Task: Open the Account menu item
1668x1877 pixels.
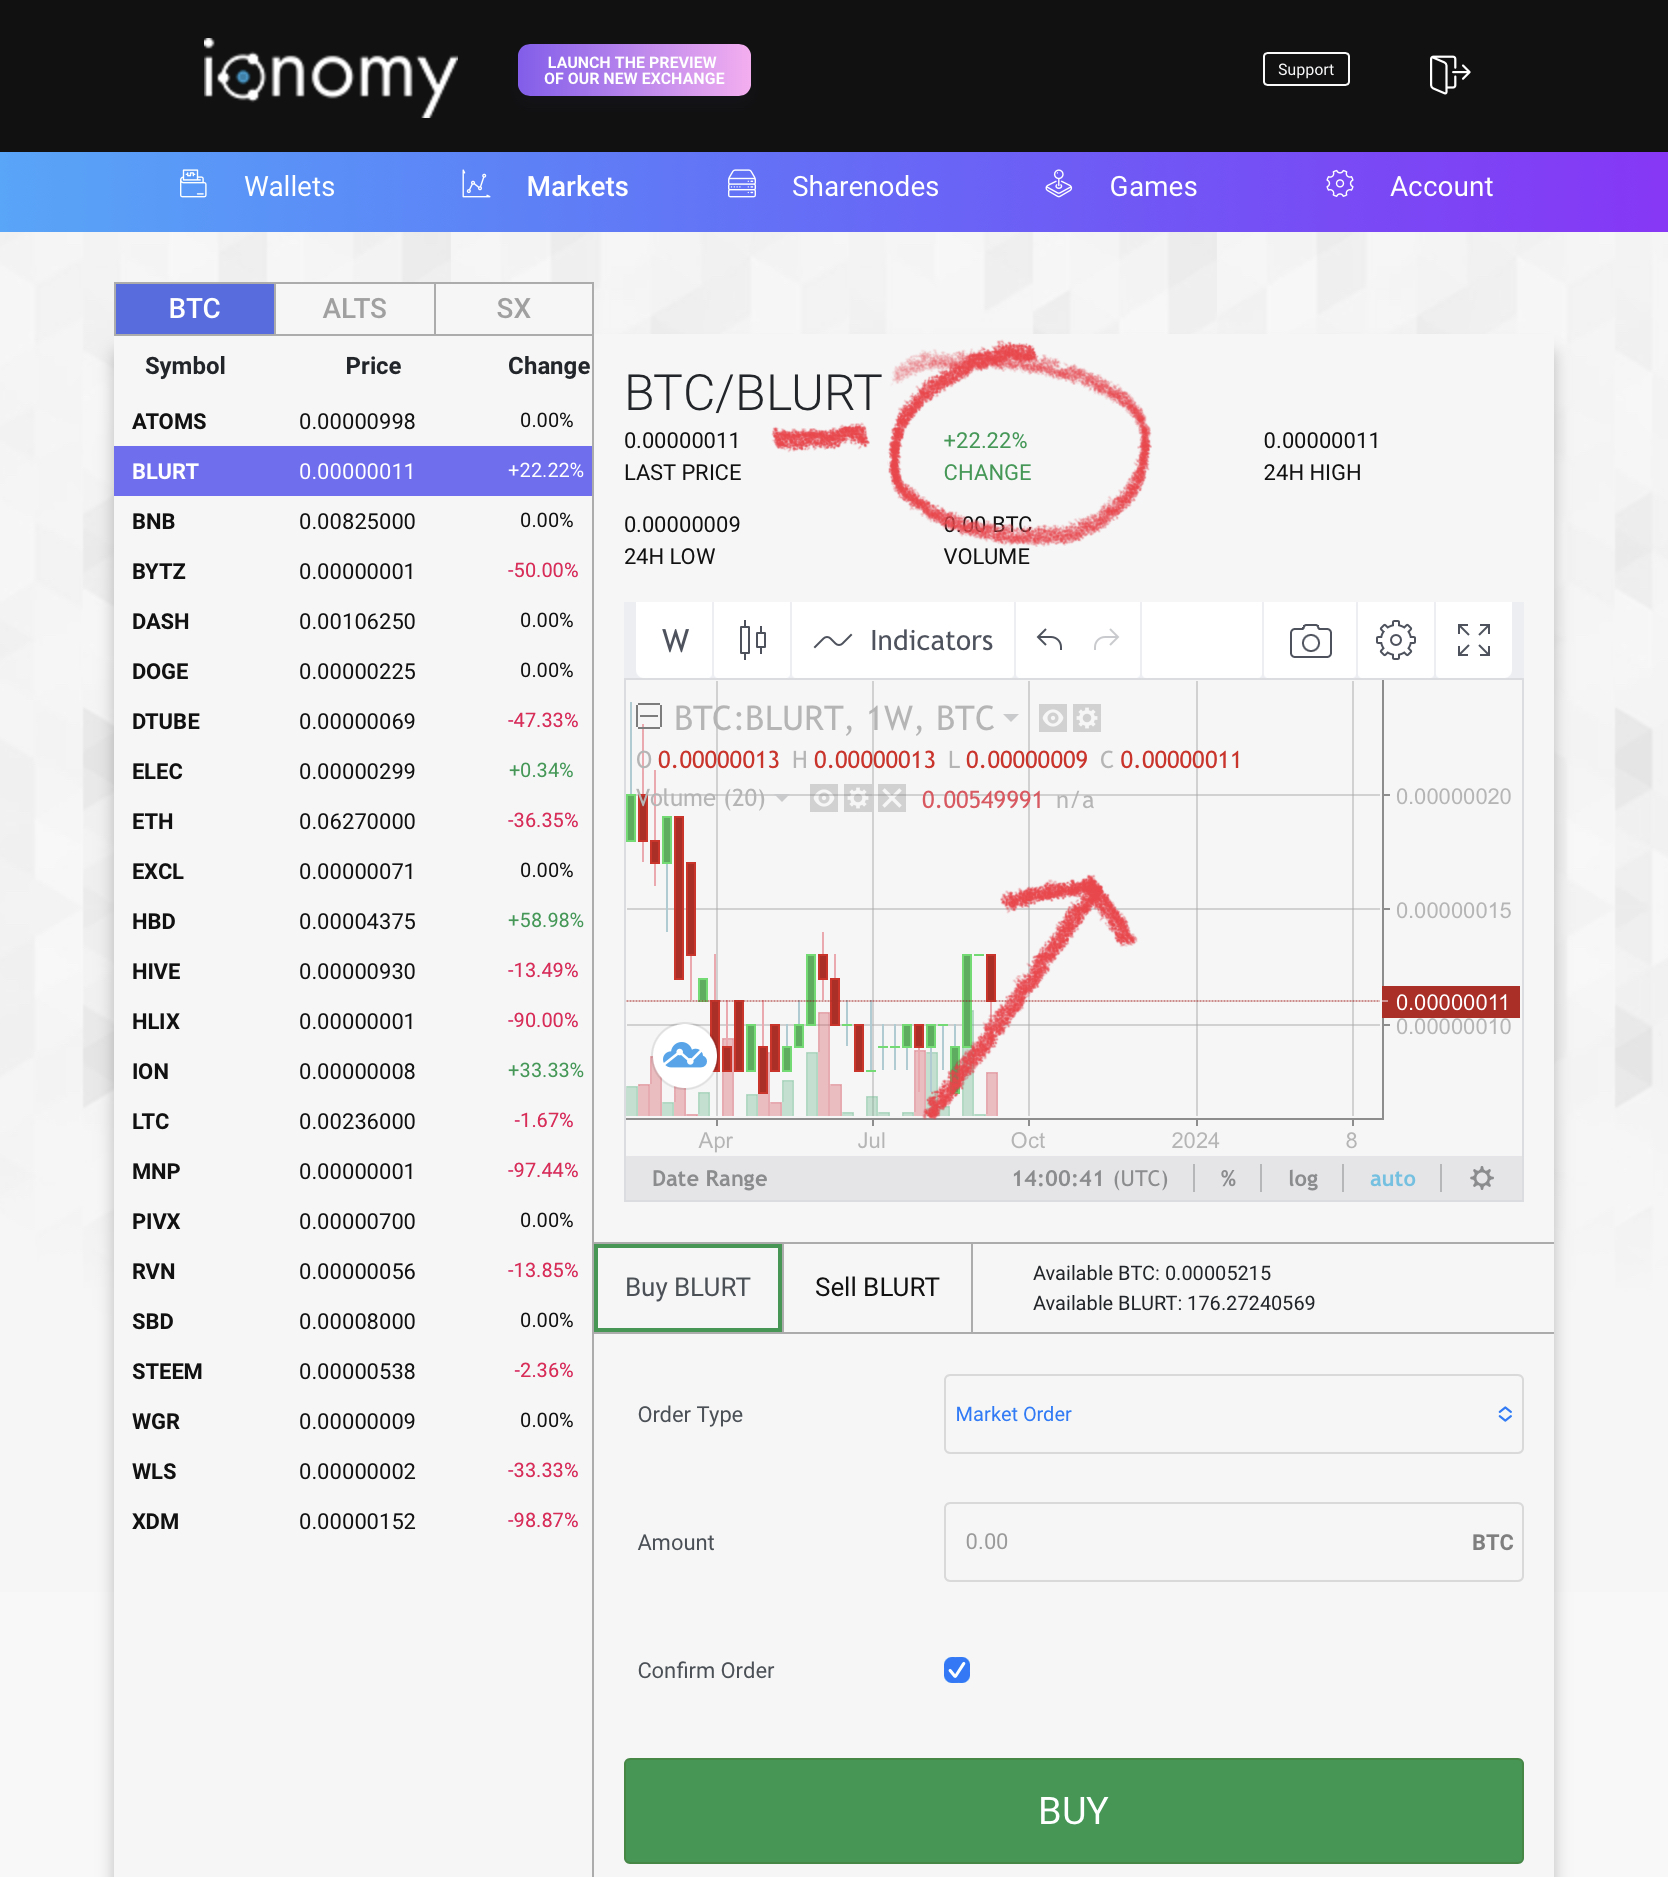Action: tap(1441, 187)
